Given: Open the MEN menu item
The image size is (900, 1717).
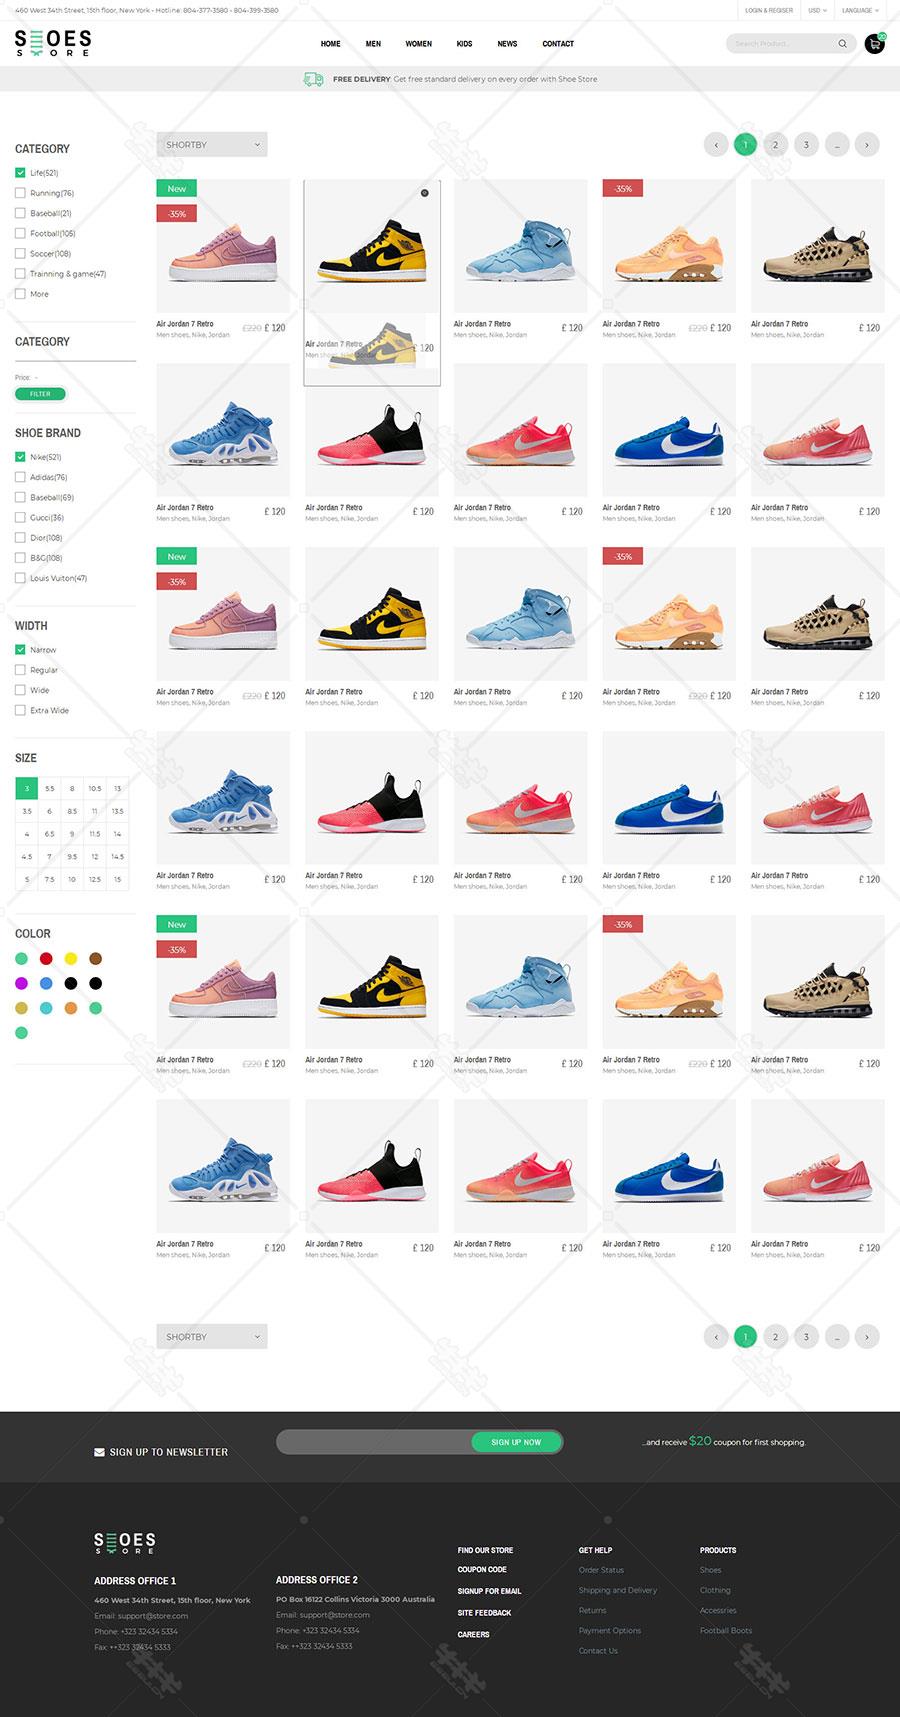Looking at the screenshot, I should [x=373, y=44].
